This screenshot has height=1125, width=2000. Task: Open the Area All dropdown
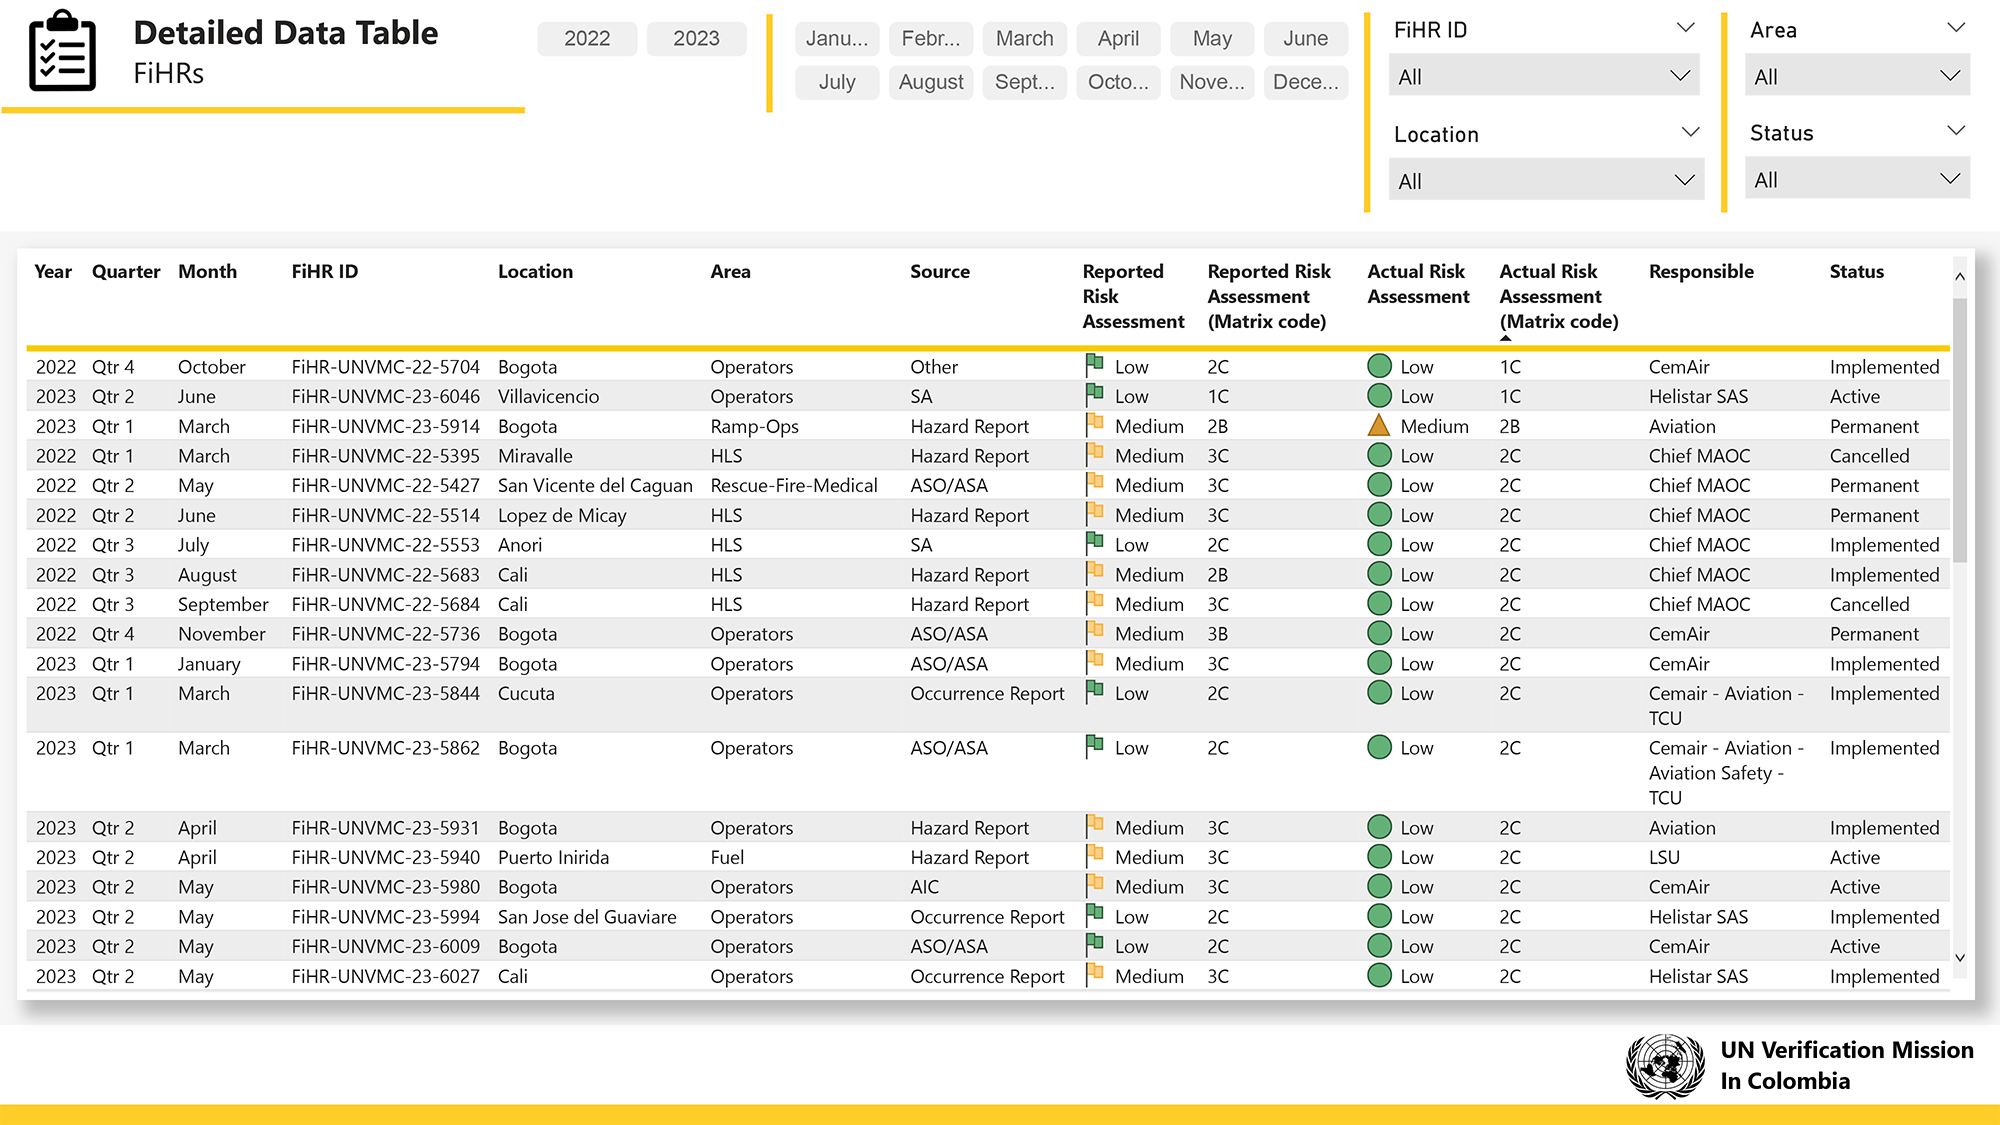(1857, 77)
